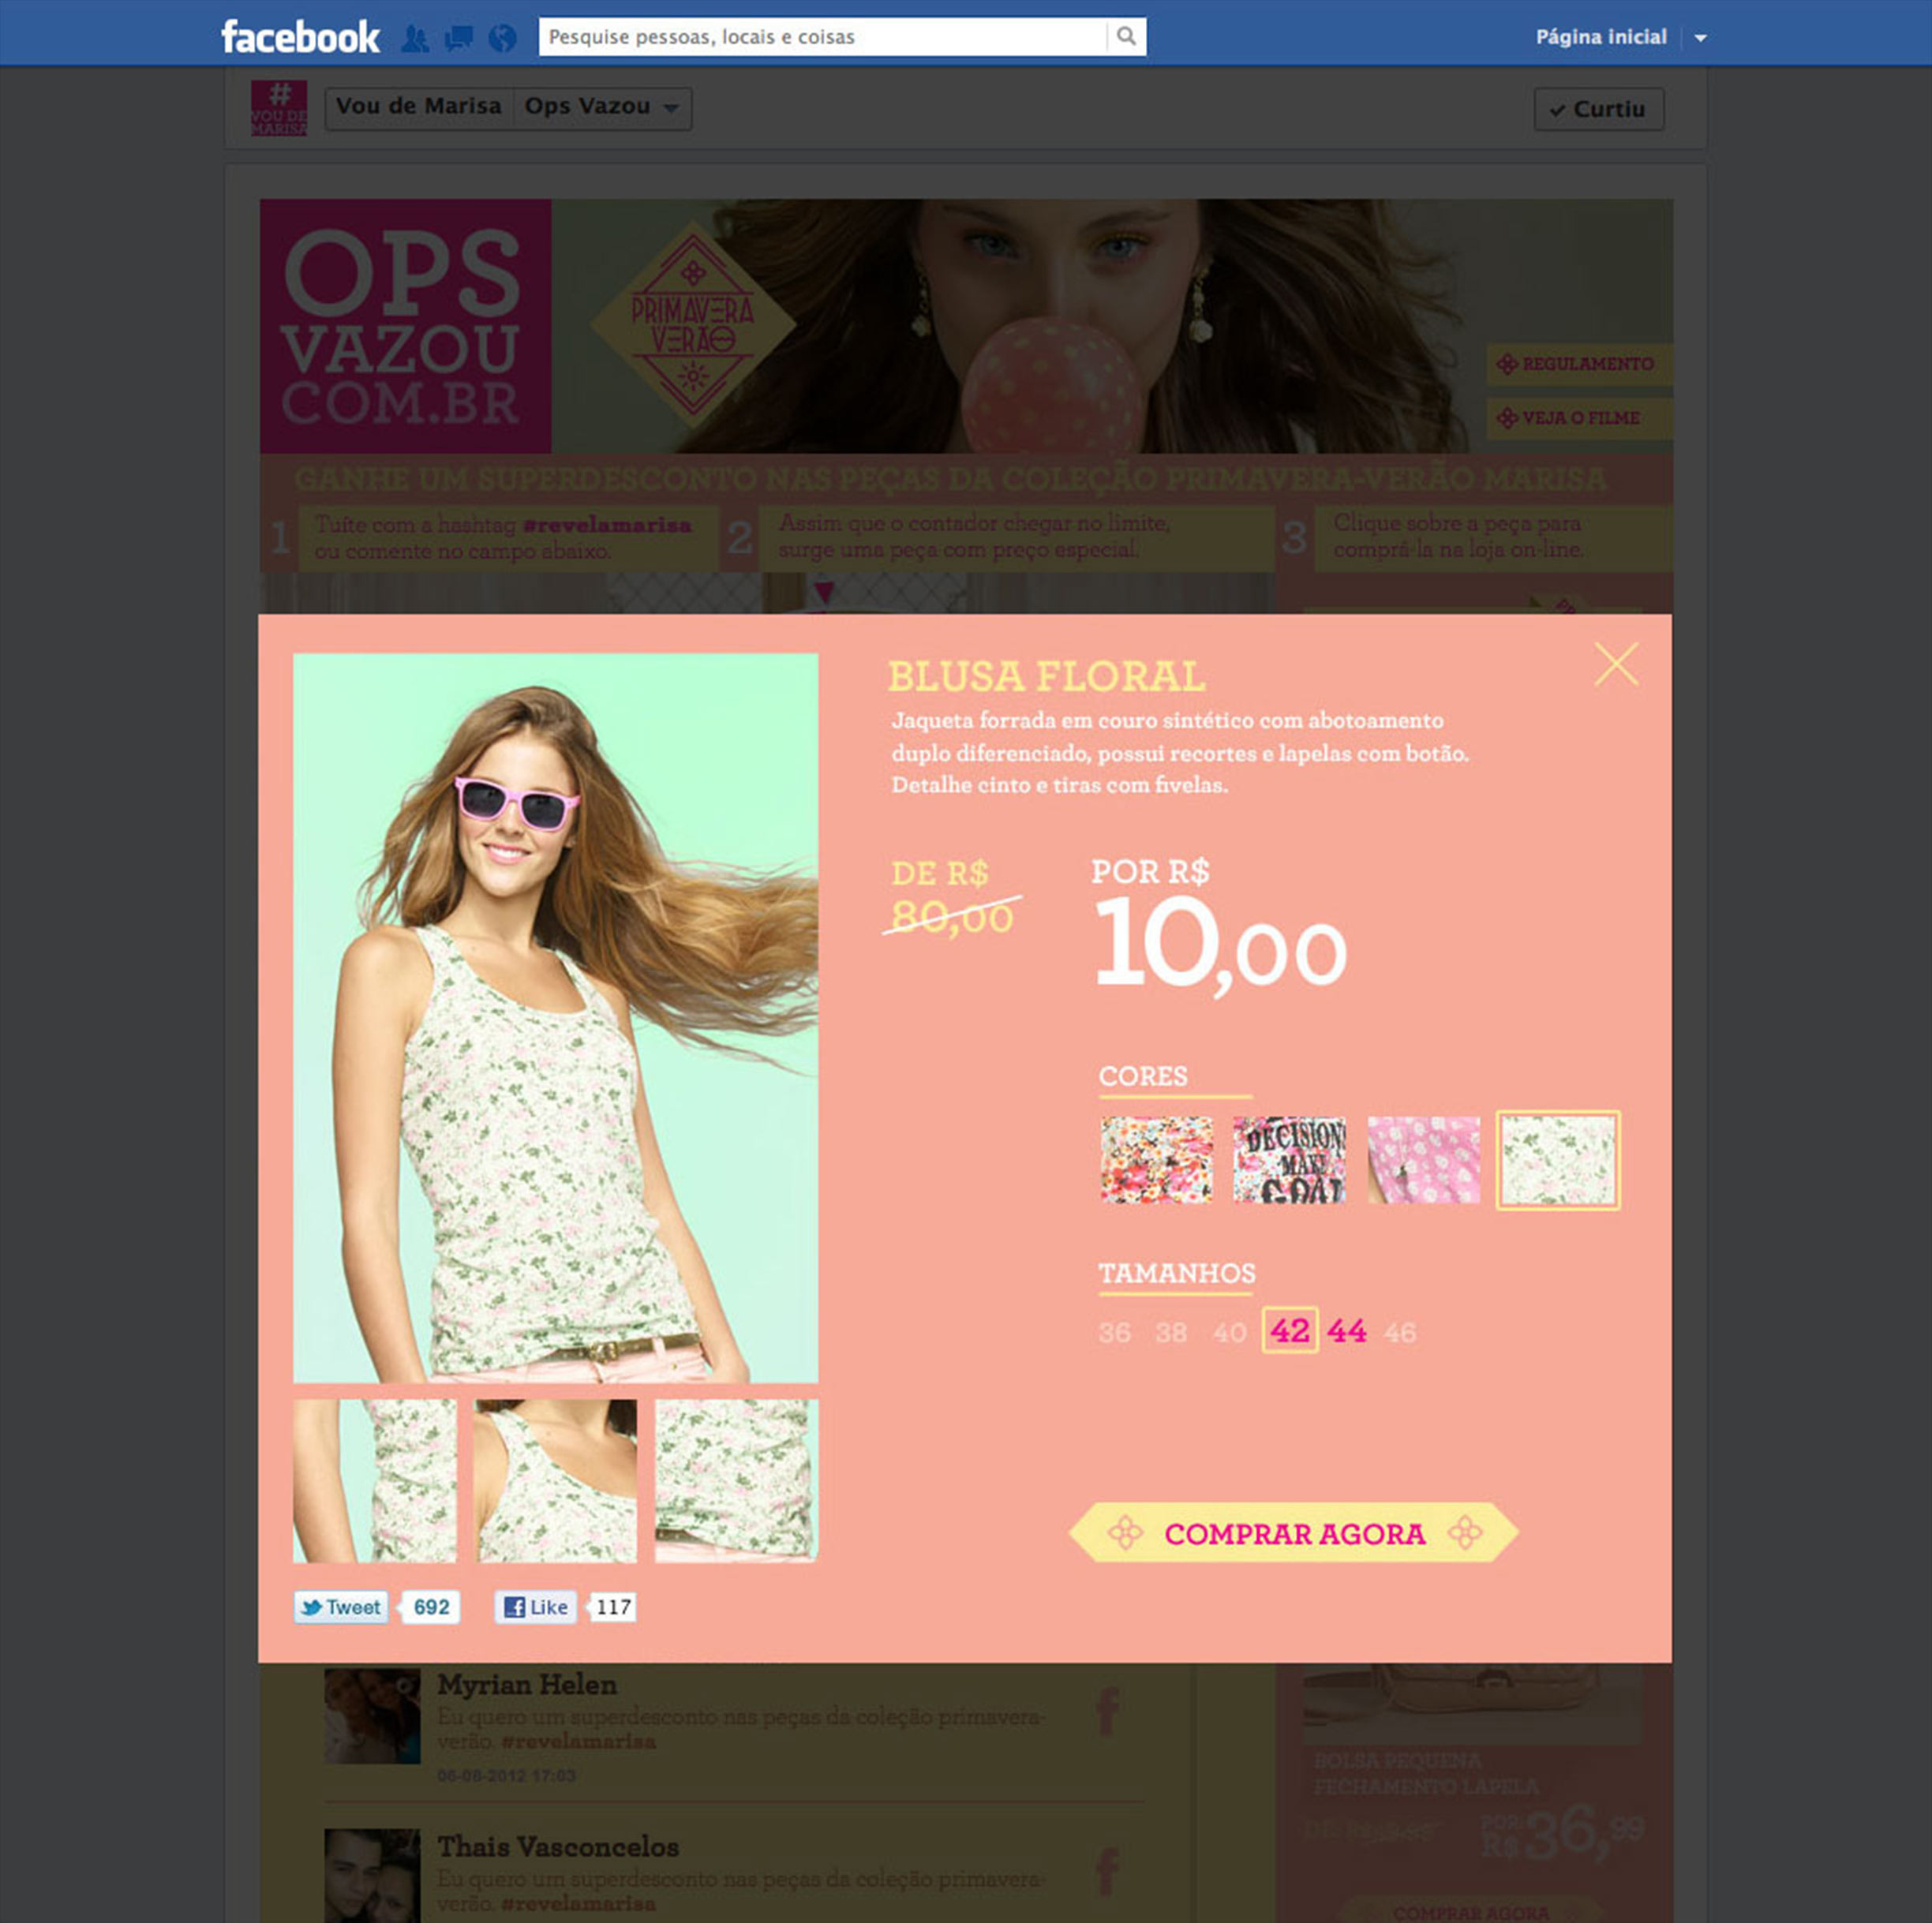Open the middle neckline thumbnail
The image size is (1932, 1923).
pyautogui.click(x=555, y=1480)
